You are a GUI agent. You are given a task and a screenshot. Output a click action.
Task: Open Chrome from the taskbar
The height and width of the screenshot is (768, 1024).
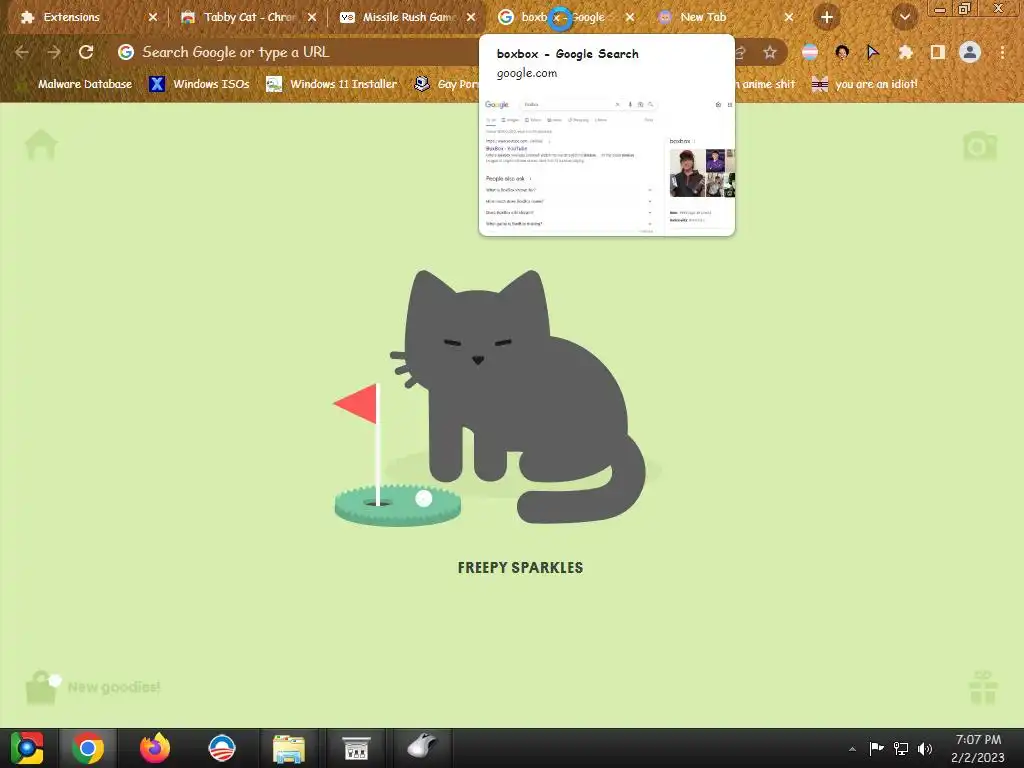[x=88, y=748]
